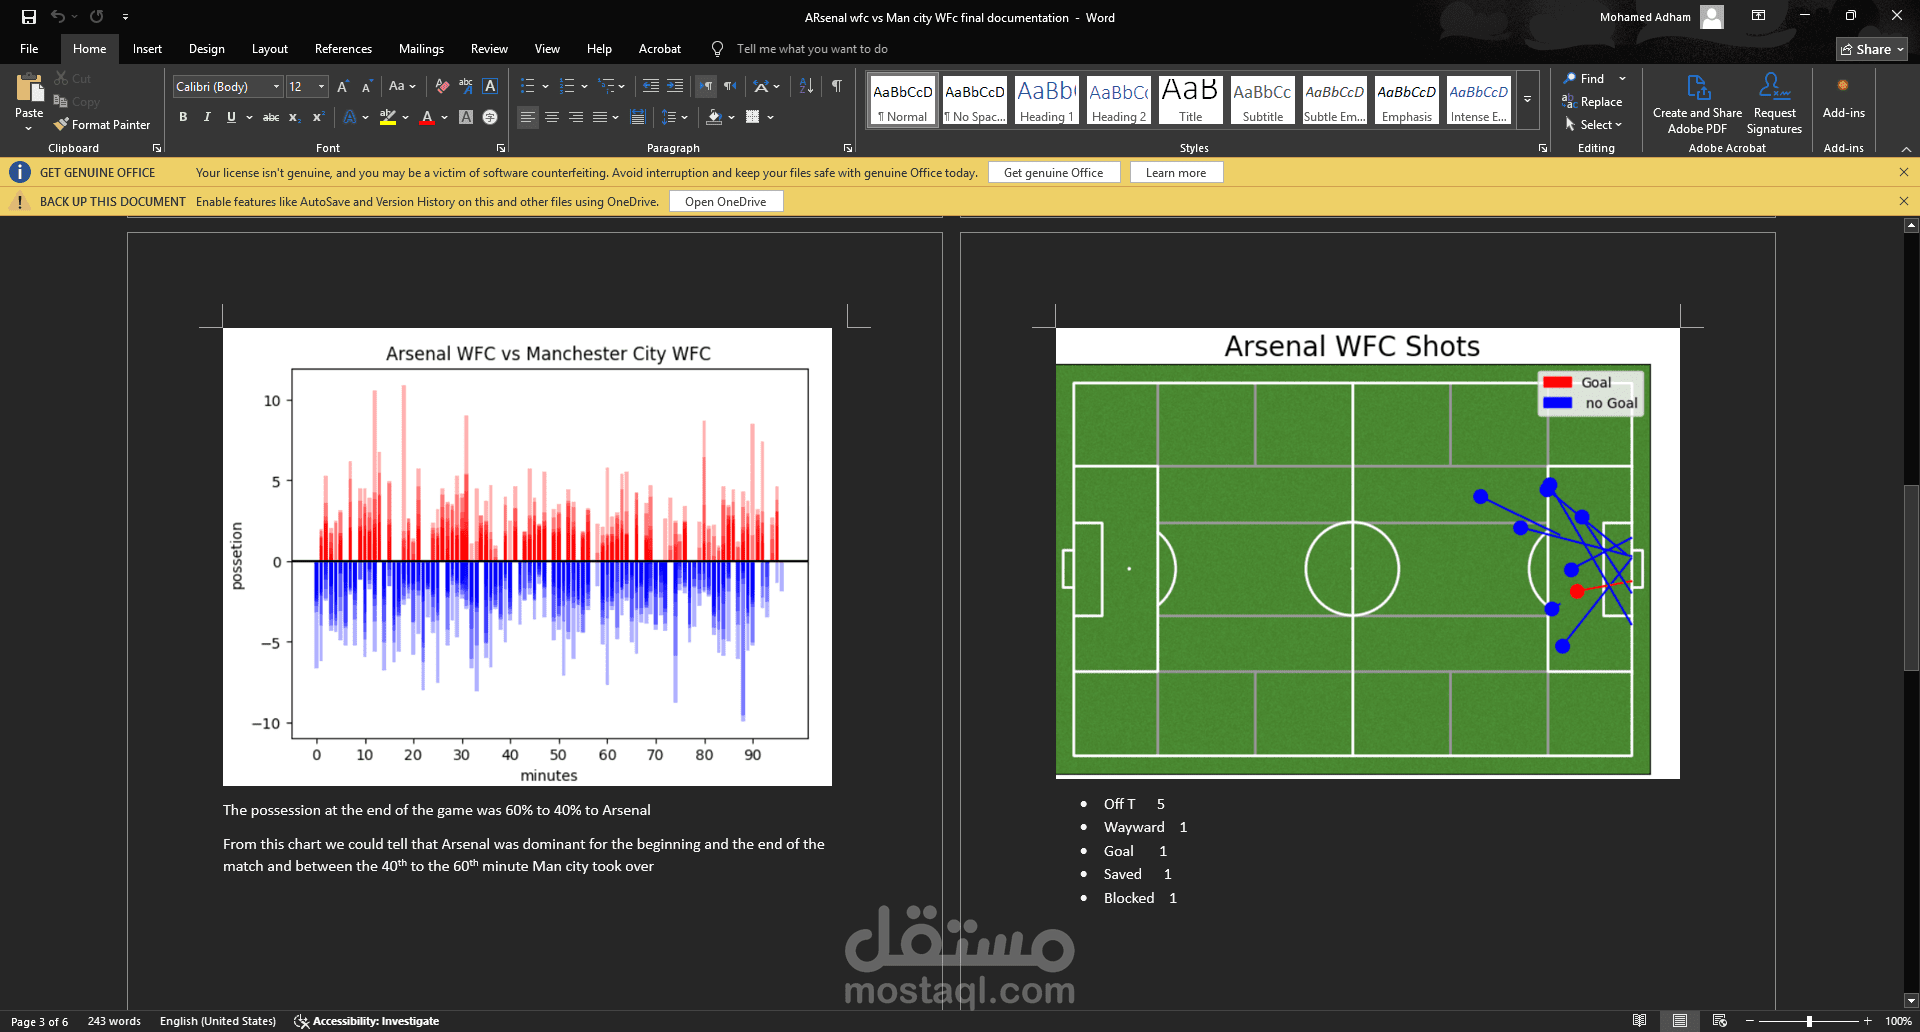Toggle underline formatting
This screenshot has width=1920, height=1032.
coord(231,117)
